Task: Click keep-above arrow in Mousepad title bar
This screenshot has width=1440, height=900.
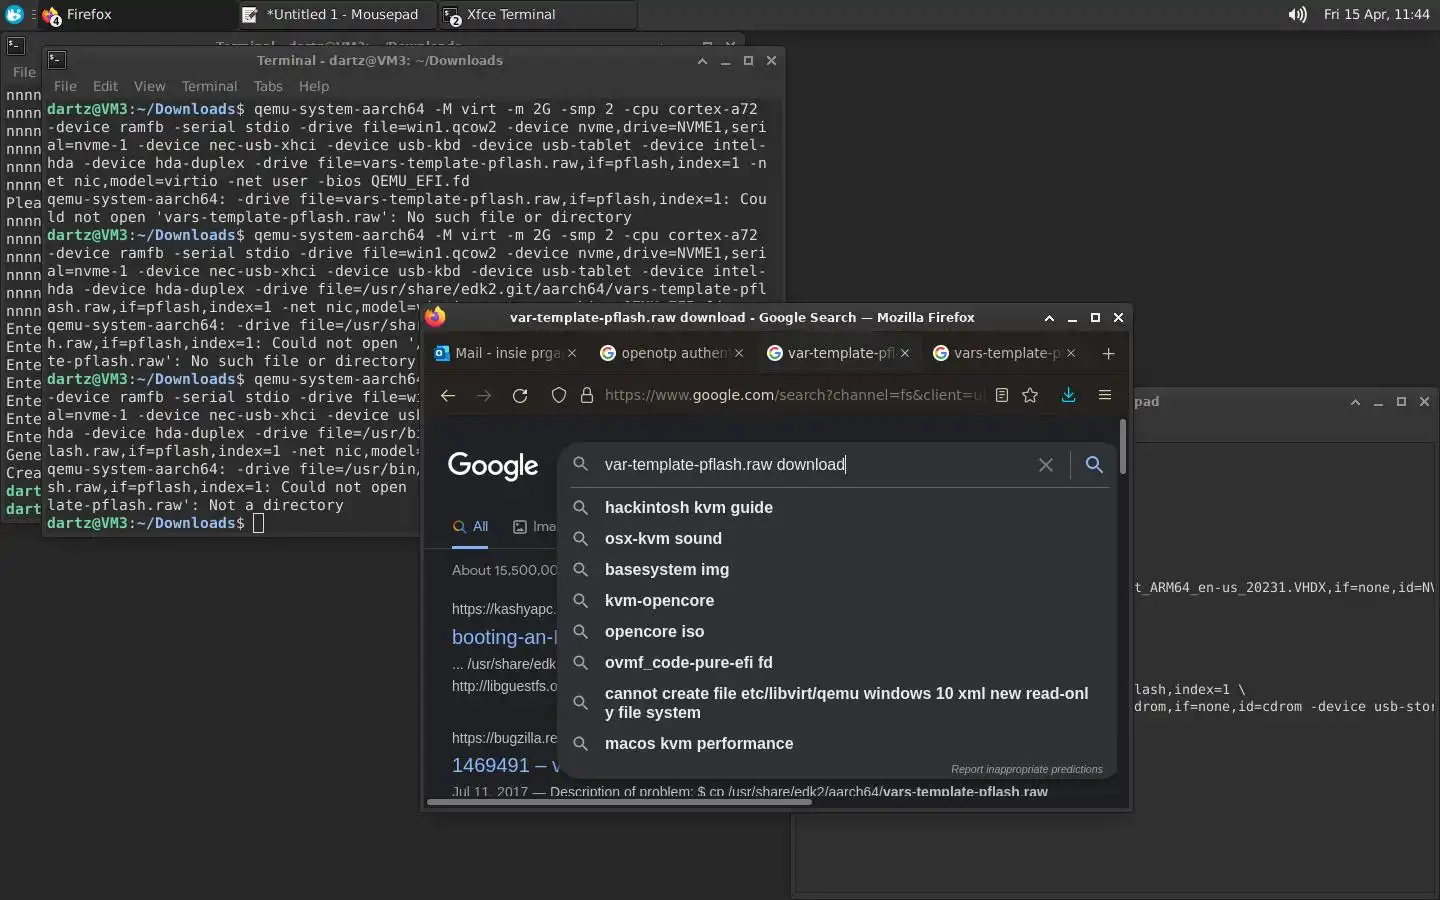Action: coord(1355,402)
